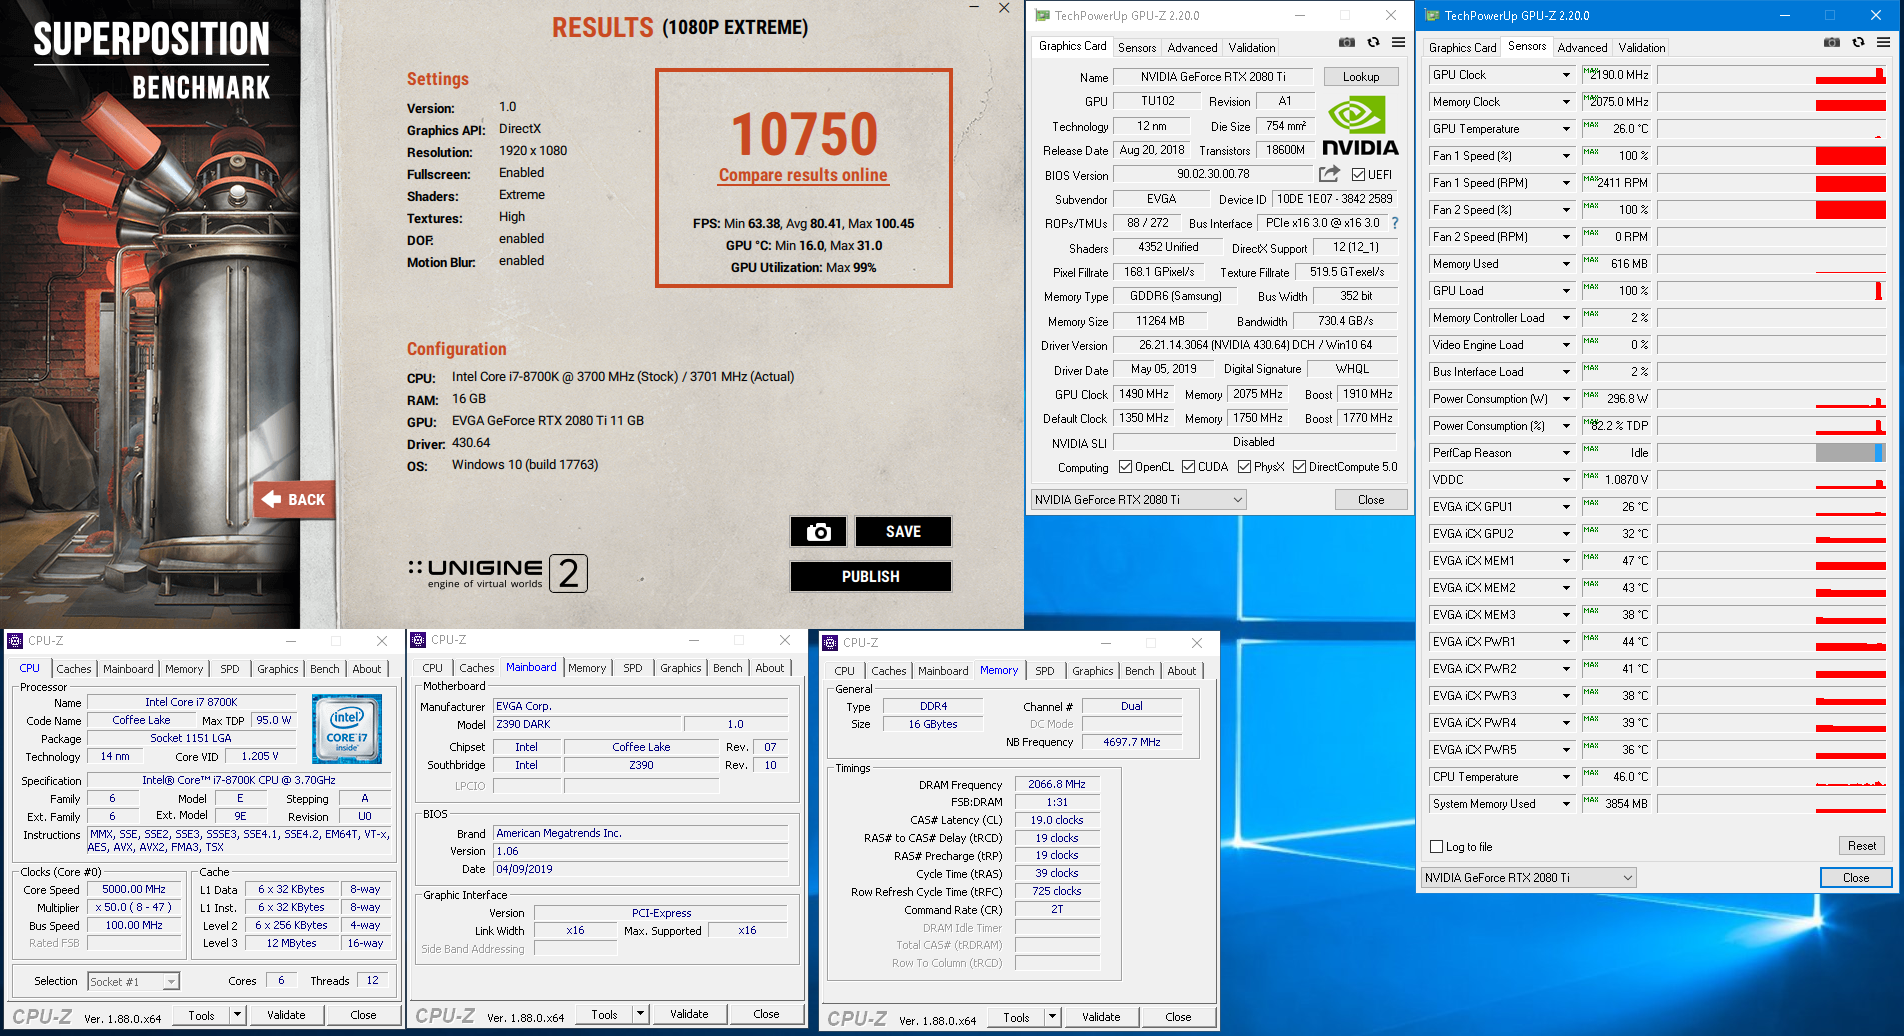Open Graphics tab in CPU-Z CPU window
This screenshot has width=1904, height=1036.
[277, 669]
